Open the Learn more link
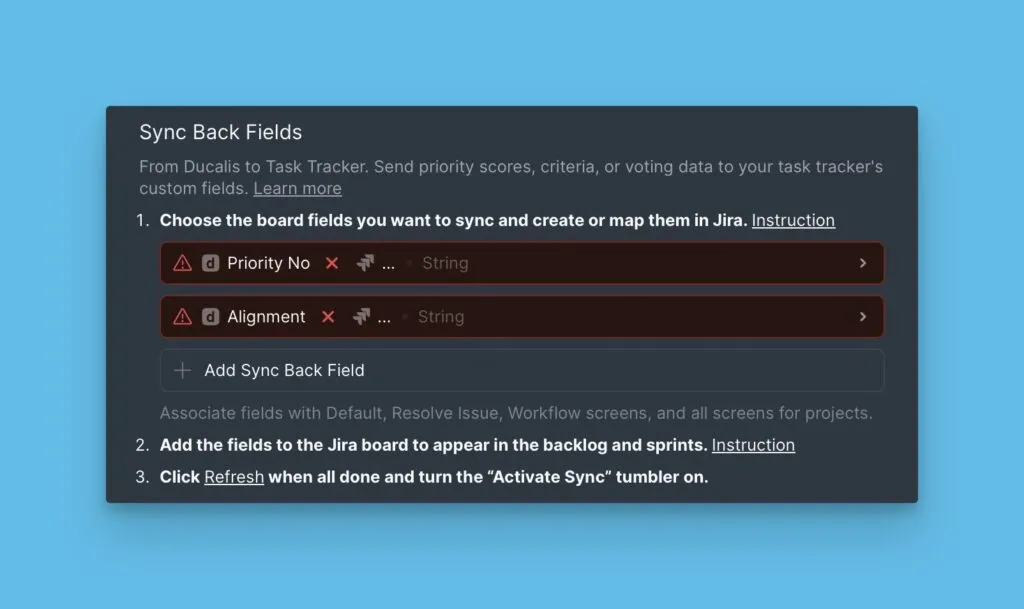Viewport: 1024px width, 609px height. (297, 189)
